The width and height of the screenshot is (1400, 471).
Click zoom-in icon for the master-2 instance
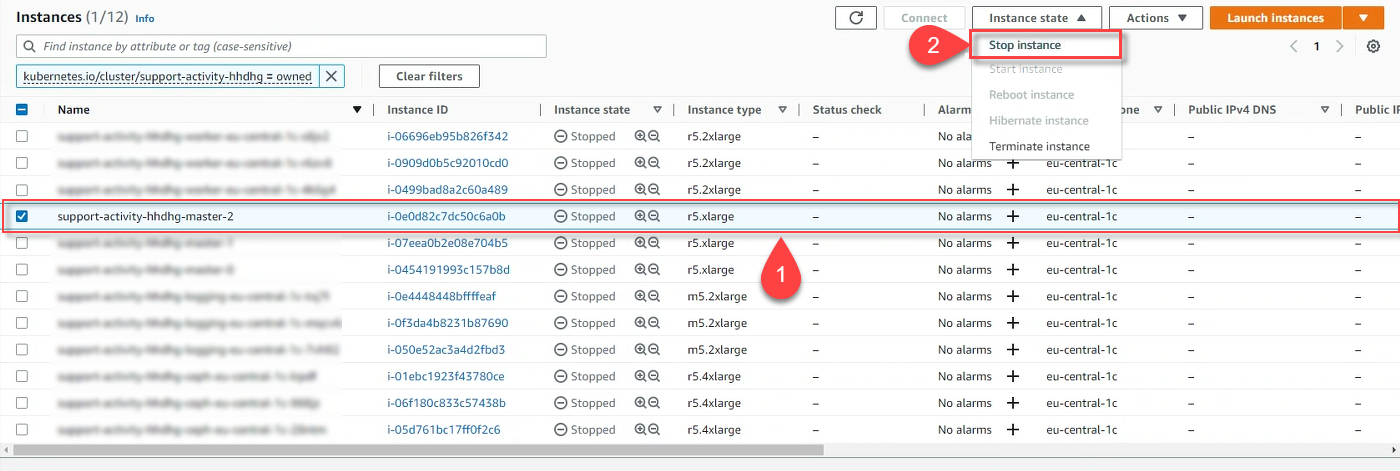pos(640,216)
